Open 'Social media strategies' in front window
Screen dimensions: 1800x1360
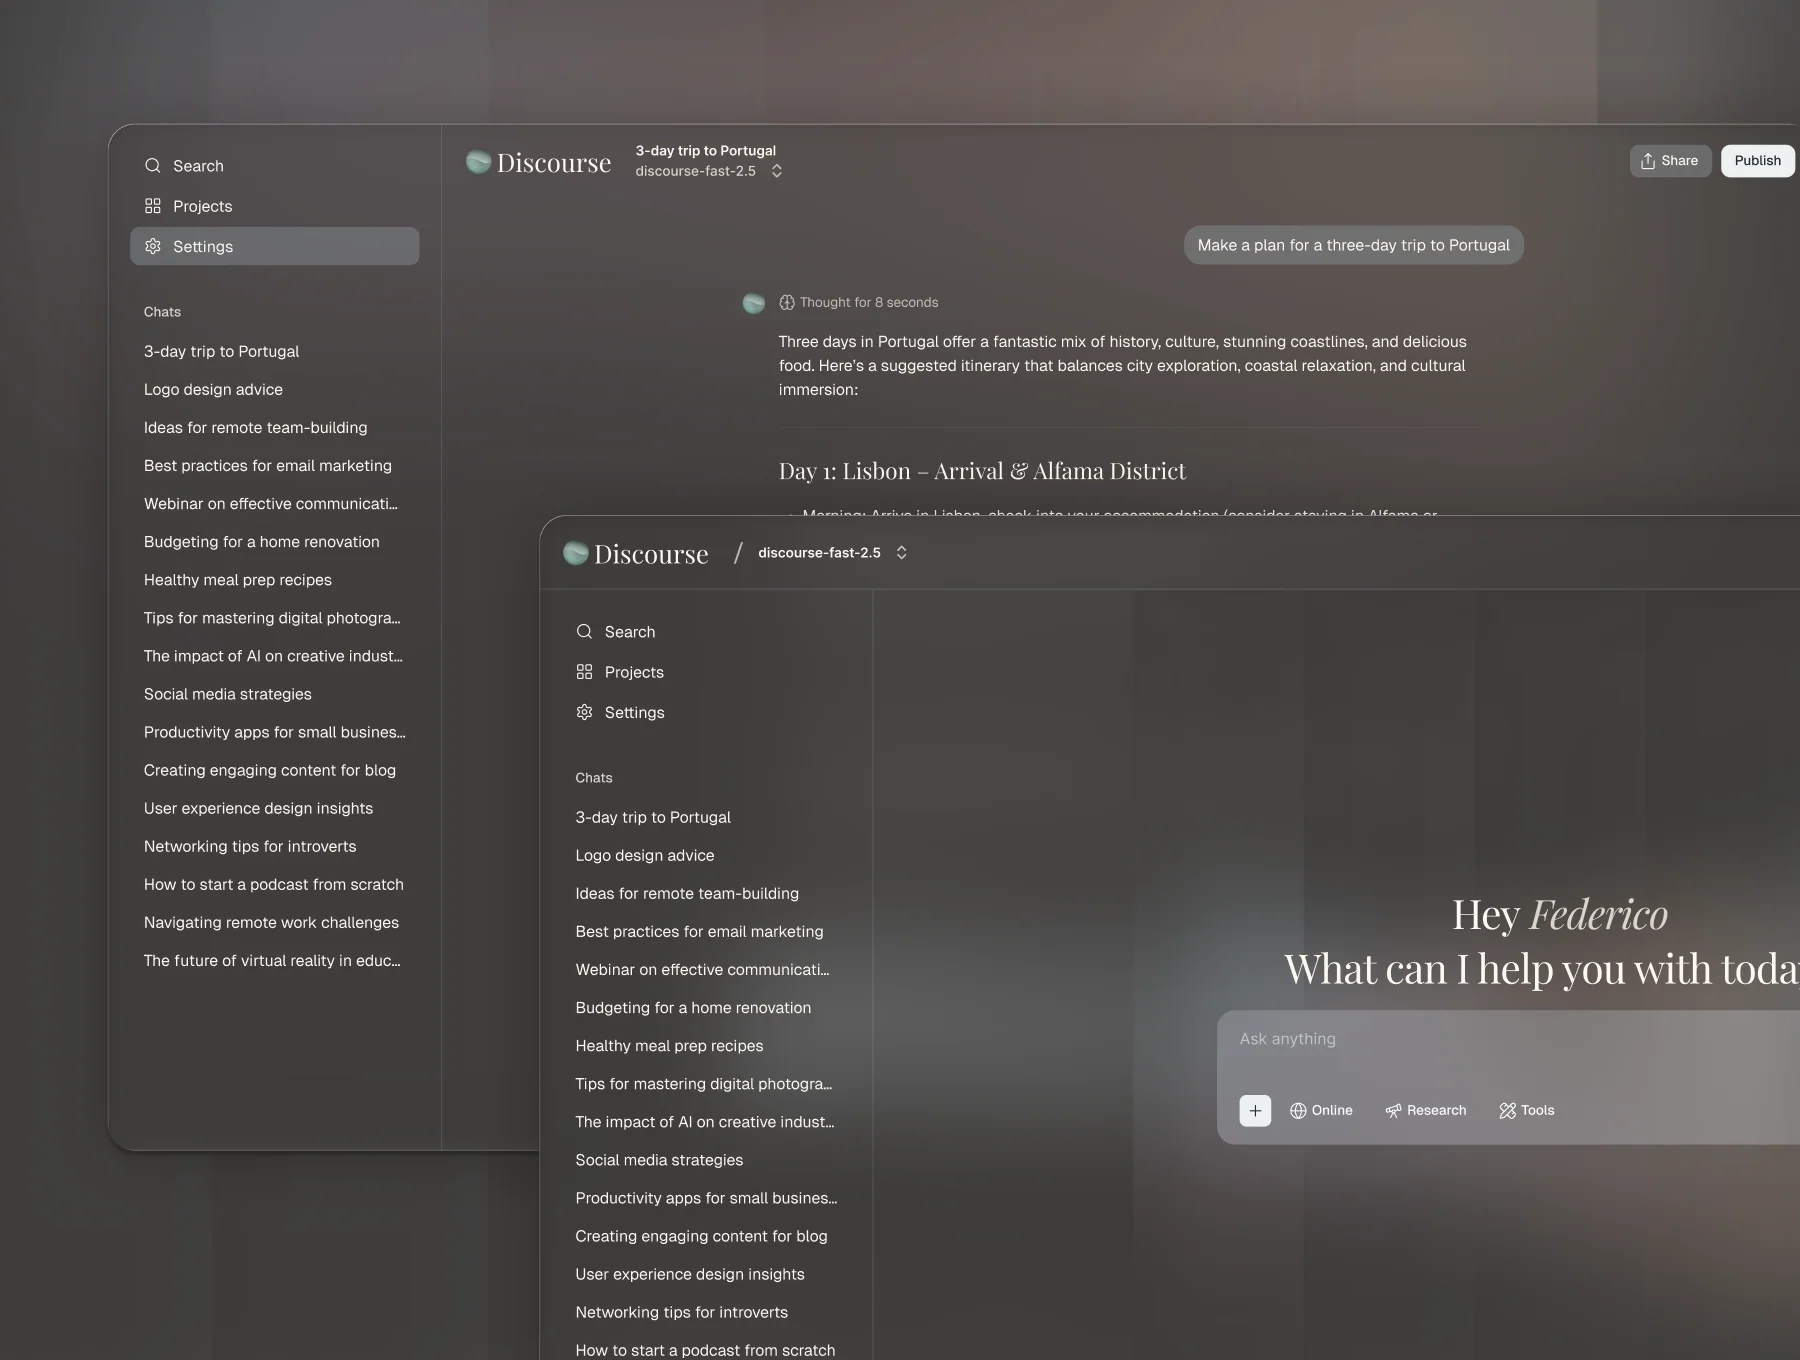[x=660, y=1160]
